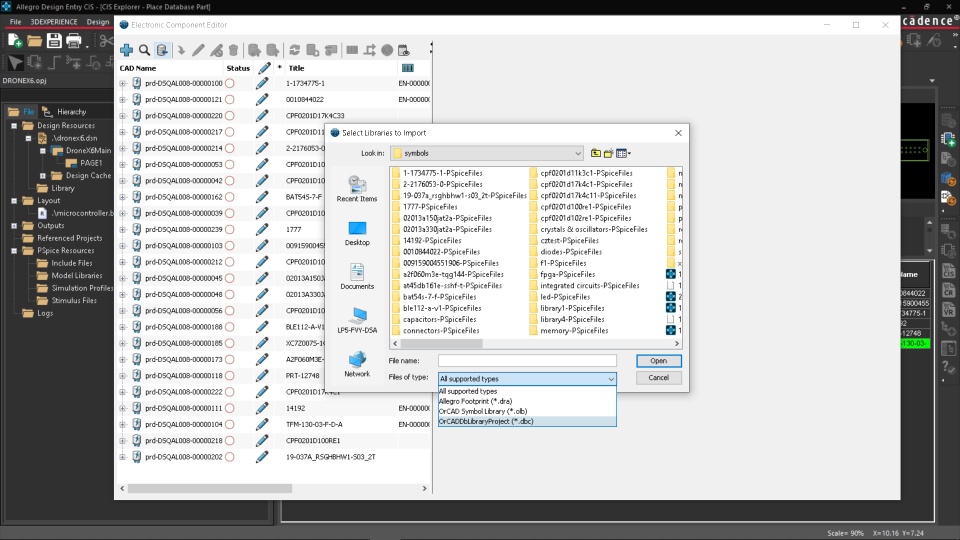Open the File menu
960x540 pixels.
[x=15, y=21]
